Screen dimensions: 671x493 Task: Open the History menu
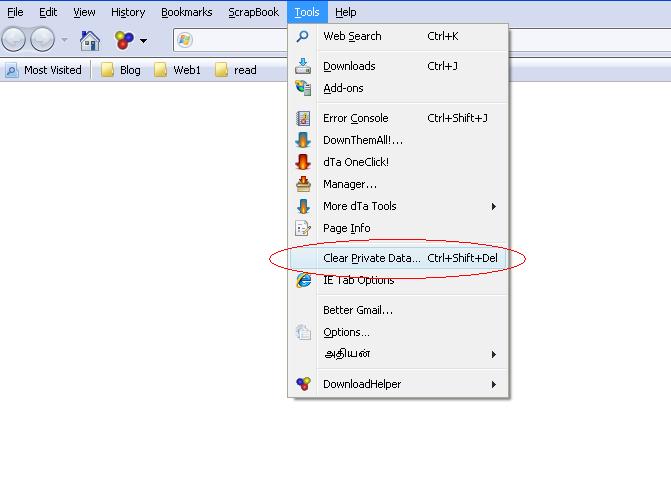[x=128, y=12]
